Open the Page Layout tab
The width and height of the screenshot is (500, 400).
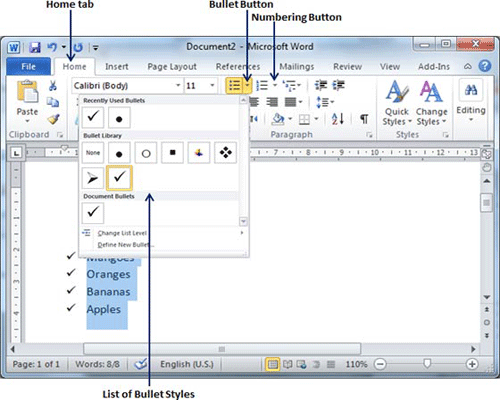pyautogui.click(x=172, y=67)
